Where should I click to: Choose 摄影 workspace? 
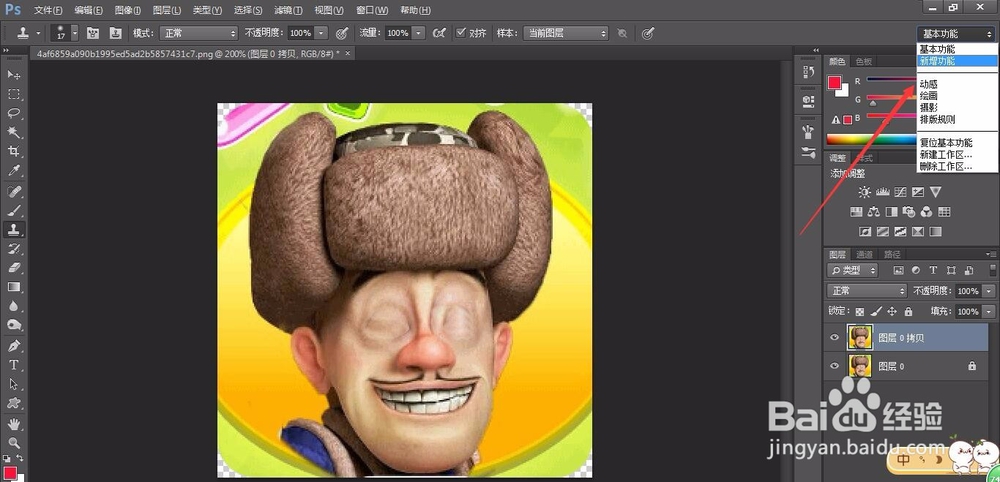pos(929,107)
